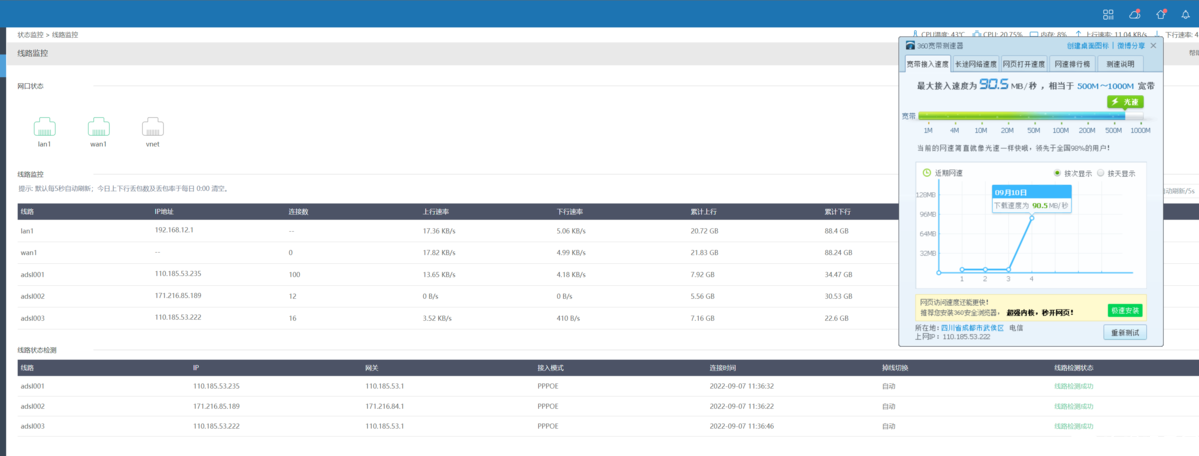Click the 状态监控 breadcrumb link
1199x456 pixels.
tap(30, 34)
